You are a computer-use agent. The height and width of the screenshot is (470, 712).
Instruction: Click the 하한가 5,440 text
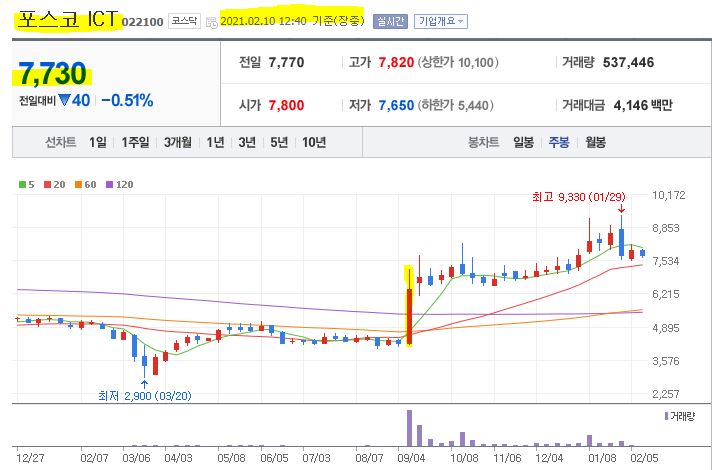click(x=455, y=105)
